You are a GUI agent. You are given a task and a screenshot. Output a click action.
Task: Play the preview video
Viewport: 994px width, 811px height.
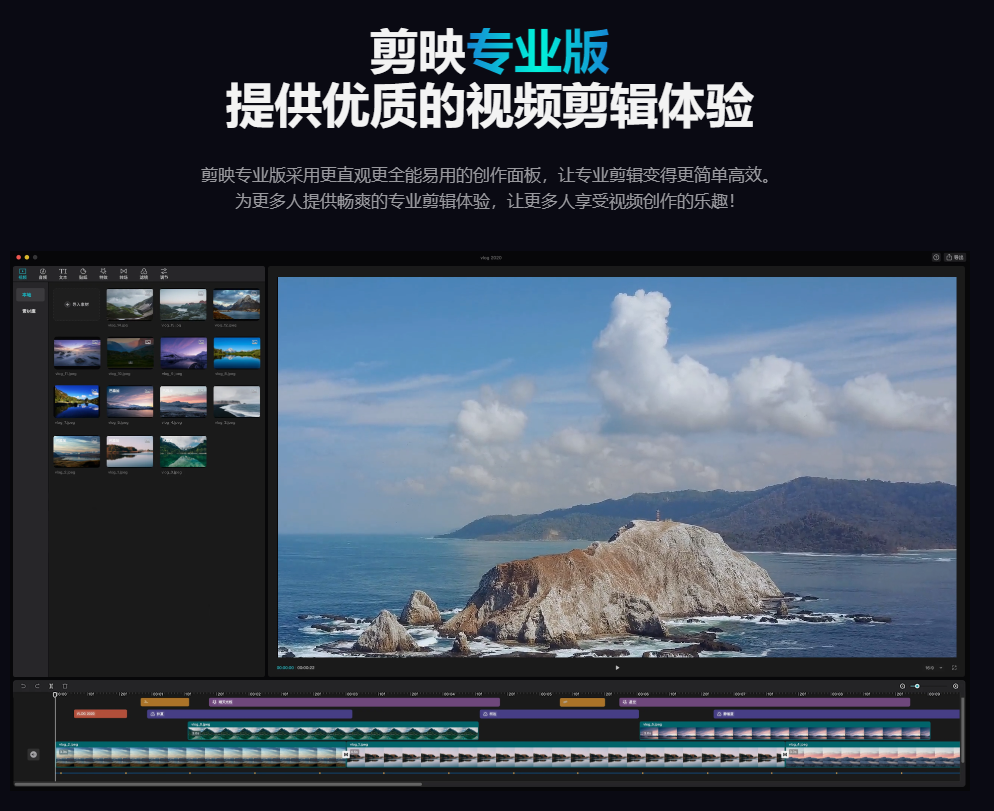click(x=617, y=667)
